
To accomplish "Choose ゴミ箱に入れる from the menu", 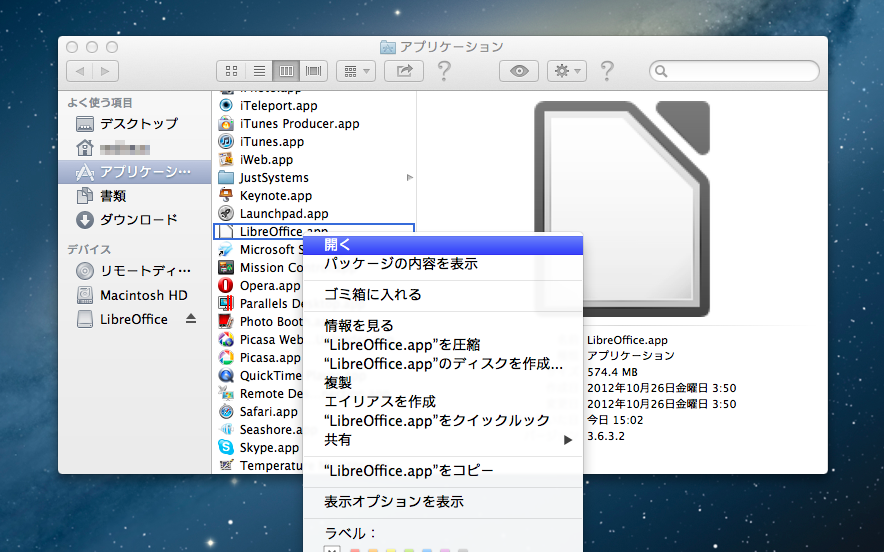I will coord(443,295).
